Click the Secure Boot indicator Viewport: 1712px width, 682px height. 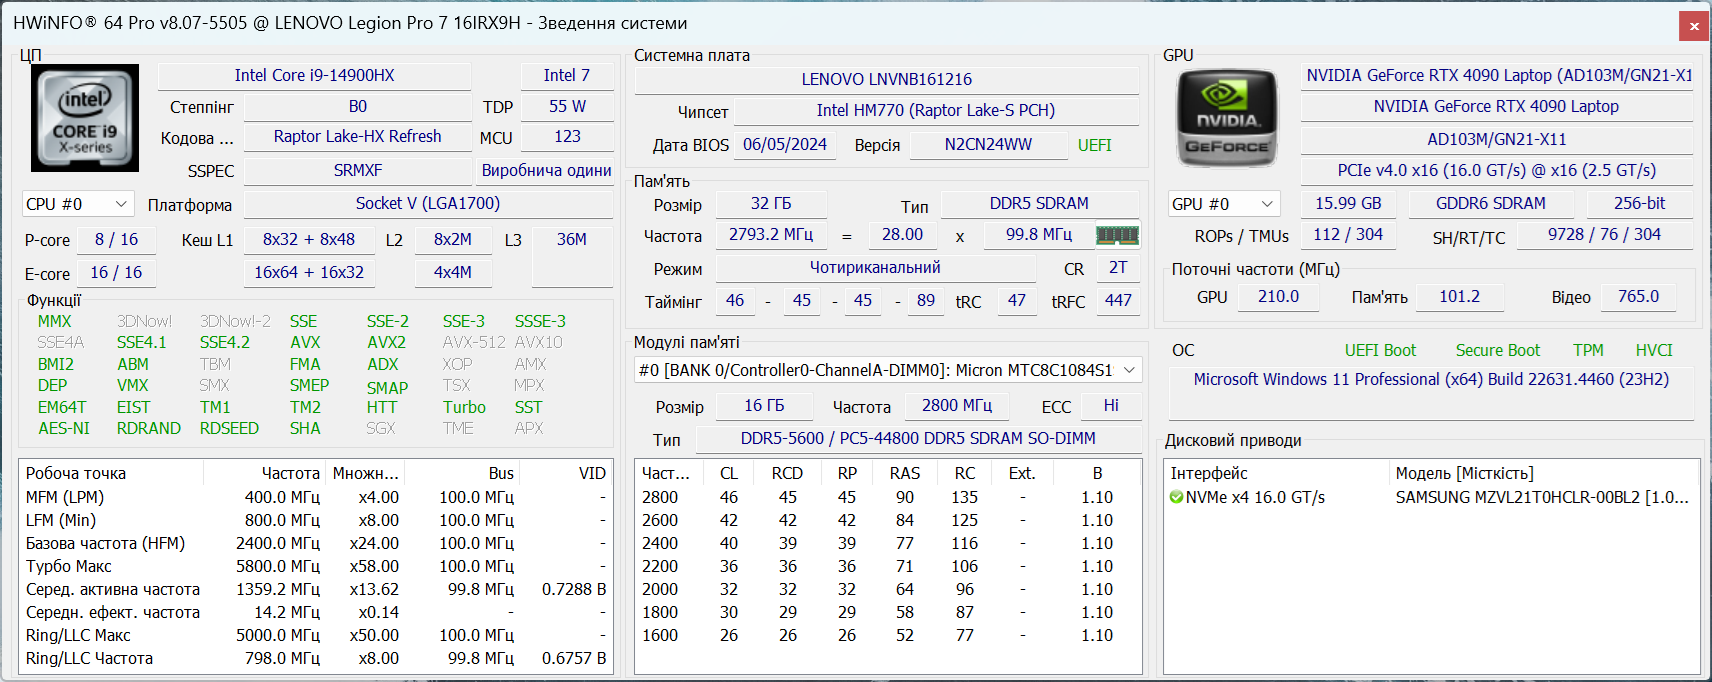tap(1497, 350)
